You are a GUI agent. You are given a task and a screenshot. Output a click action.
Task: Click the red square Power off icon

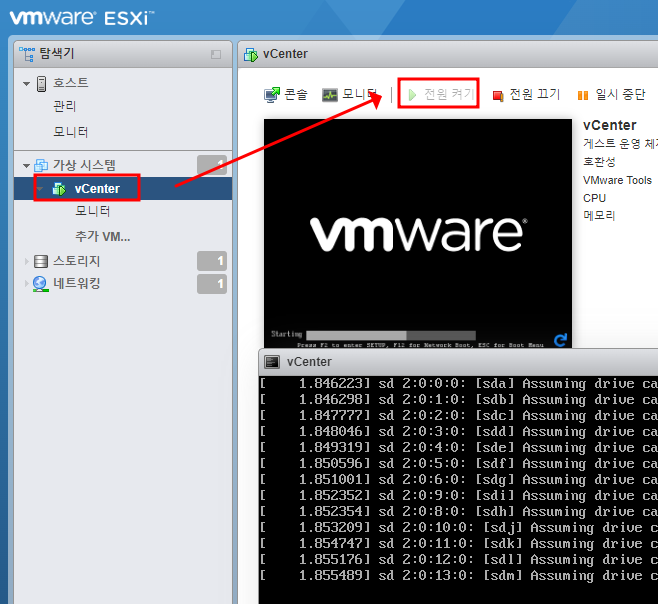coord(498,96)
